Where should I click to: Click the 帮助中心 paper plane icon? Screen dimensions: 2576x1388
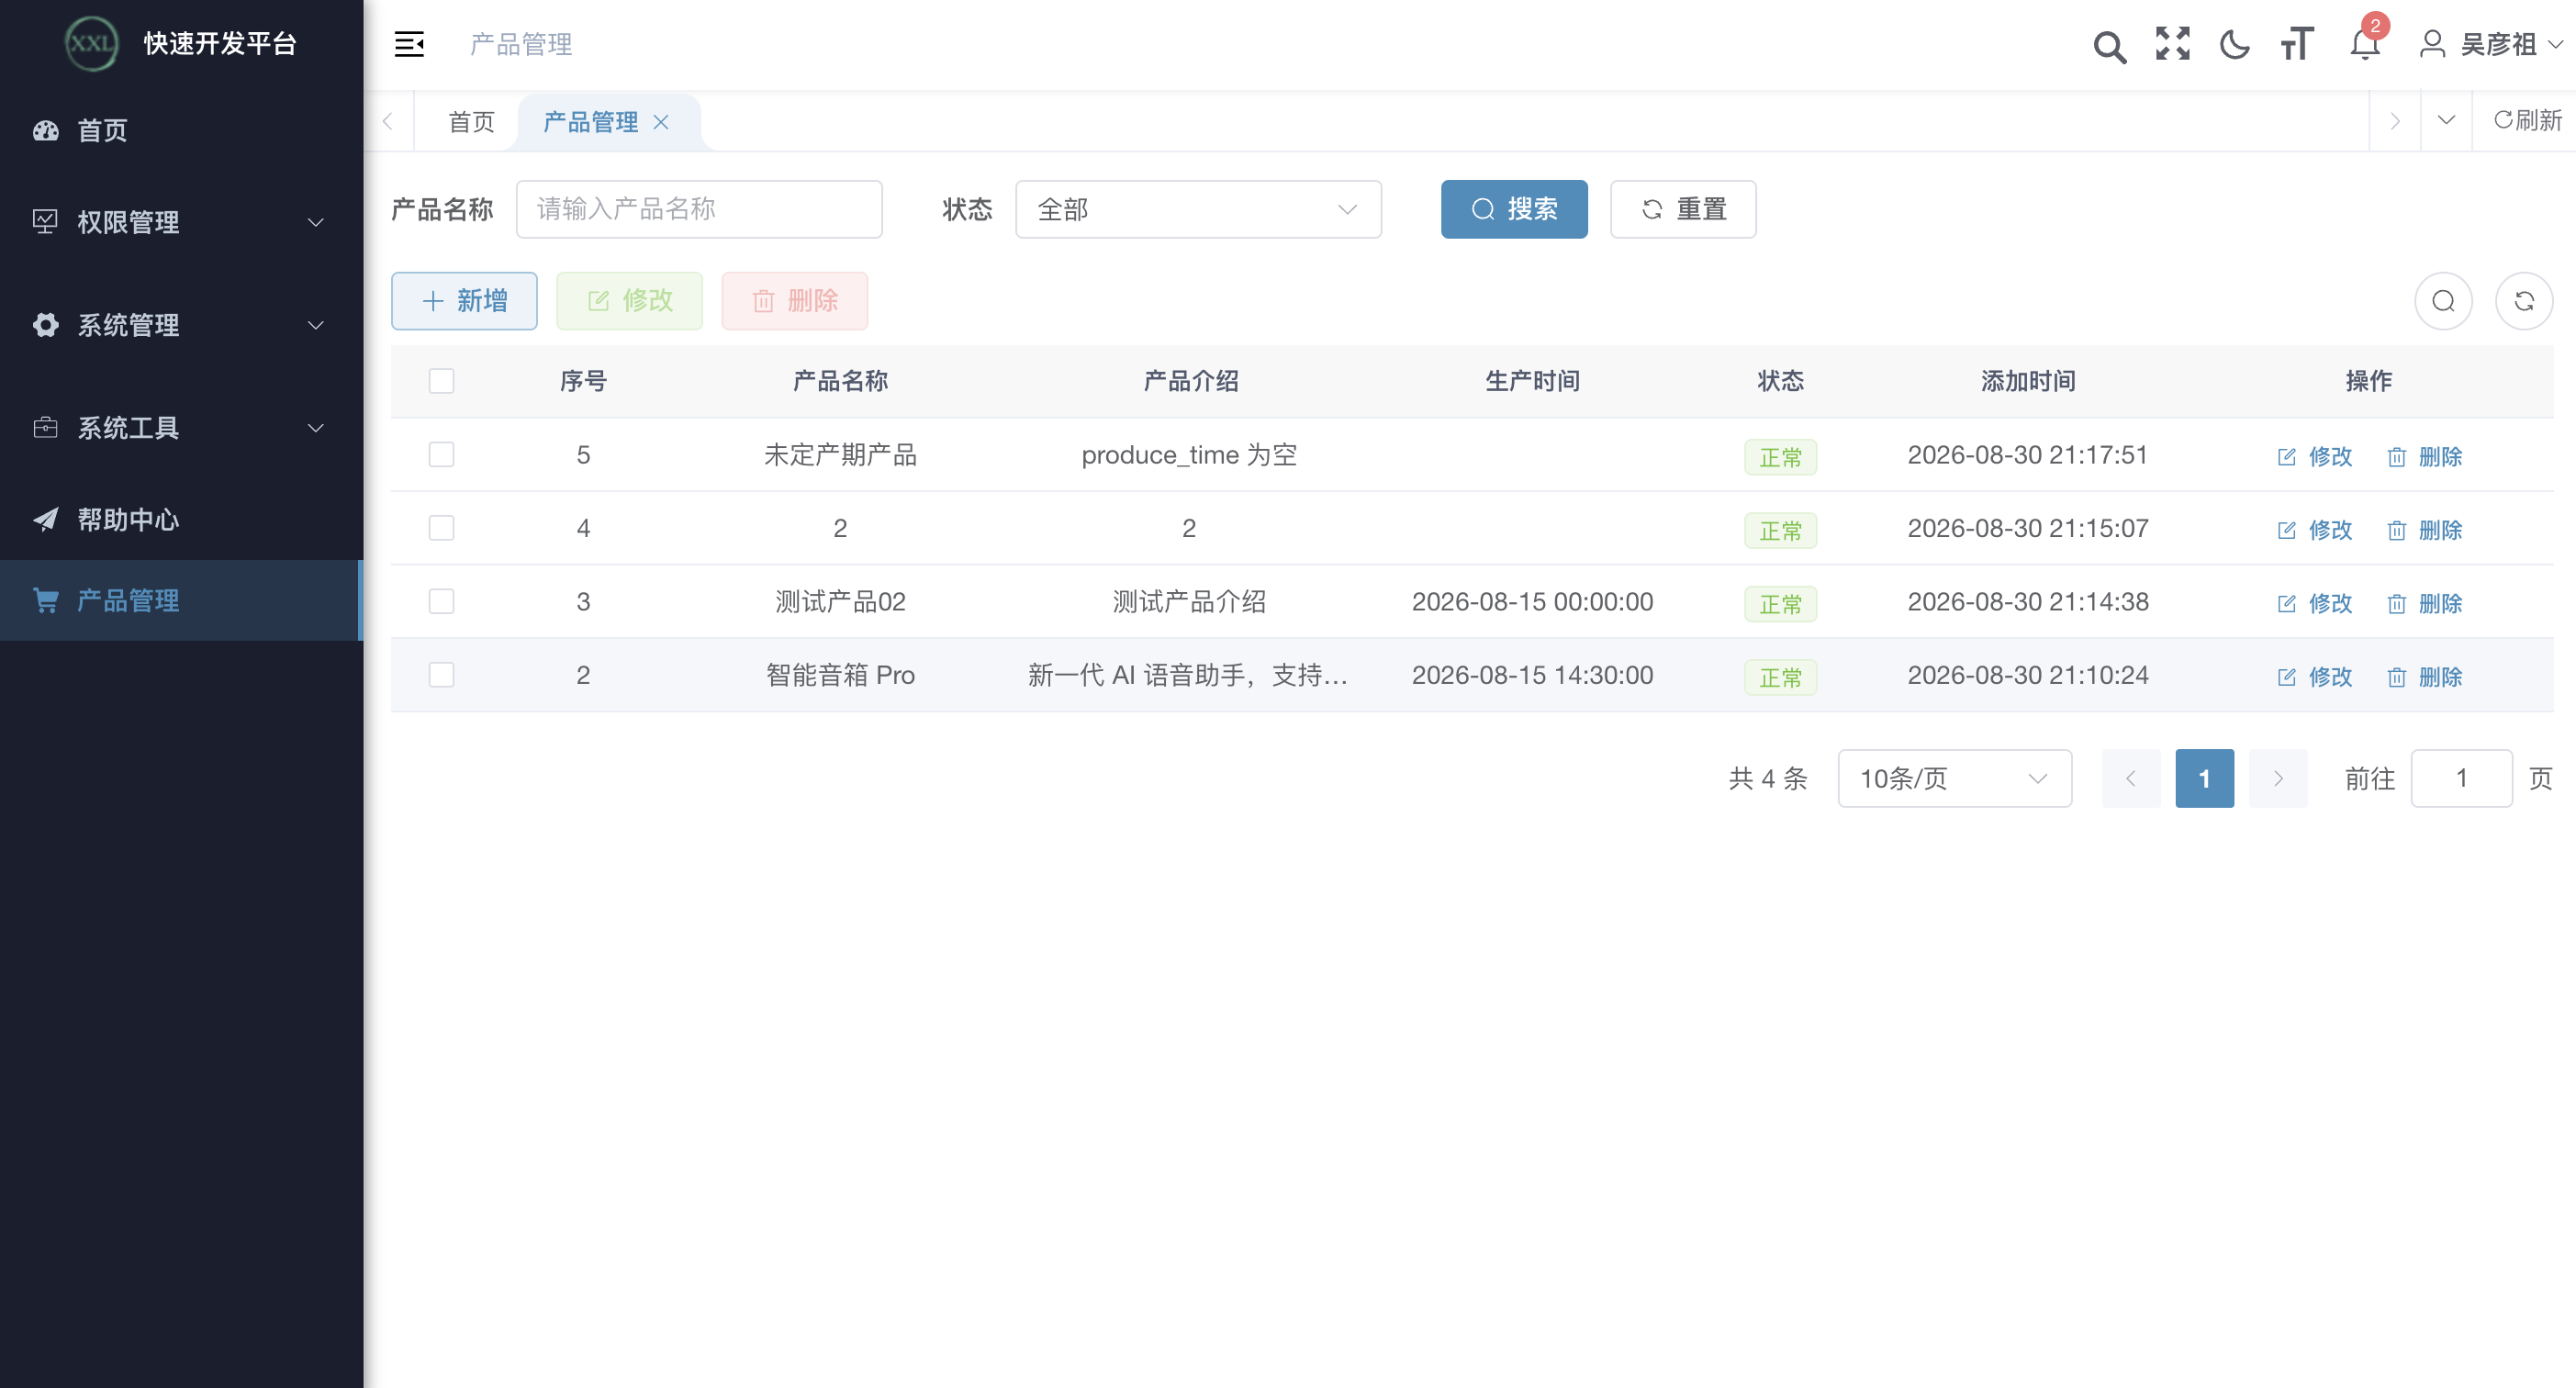(x=46, y=519)
